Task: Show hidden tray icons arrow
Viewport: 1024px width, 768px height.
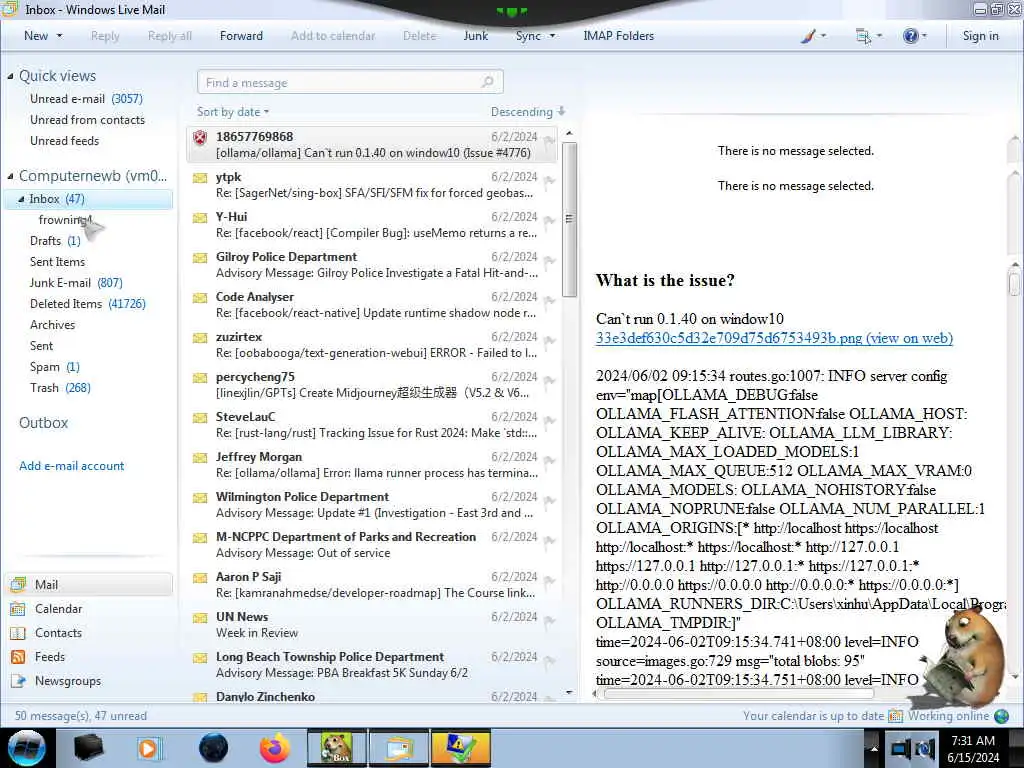Action: point(874,748)
